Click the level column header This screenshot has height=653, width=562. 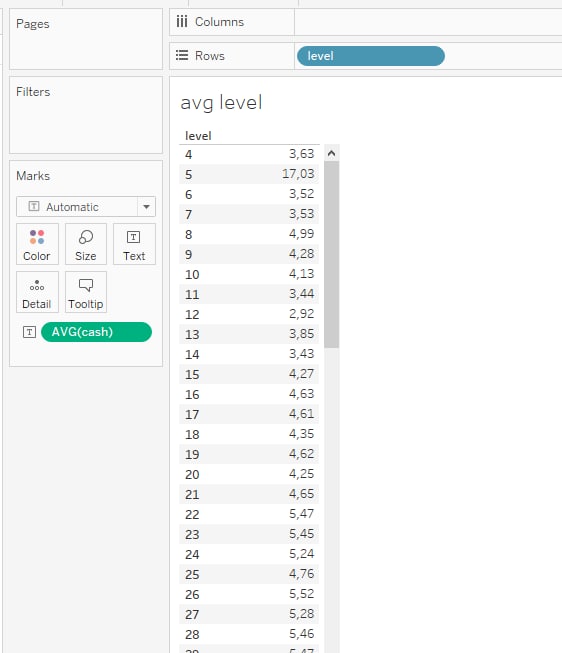198,136
